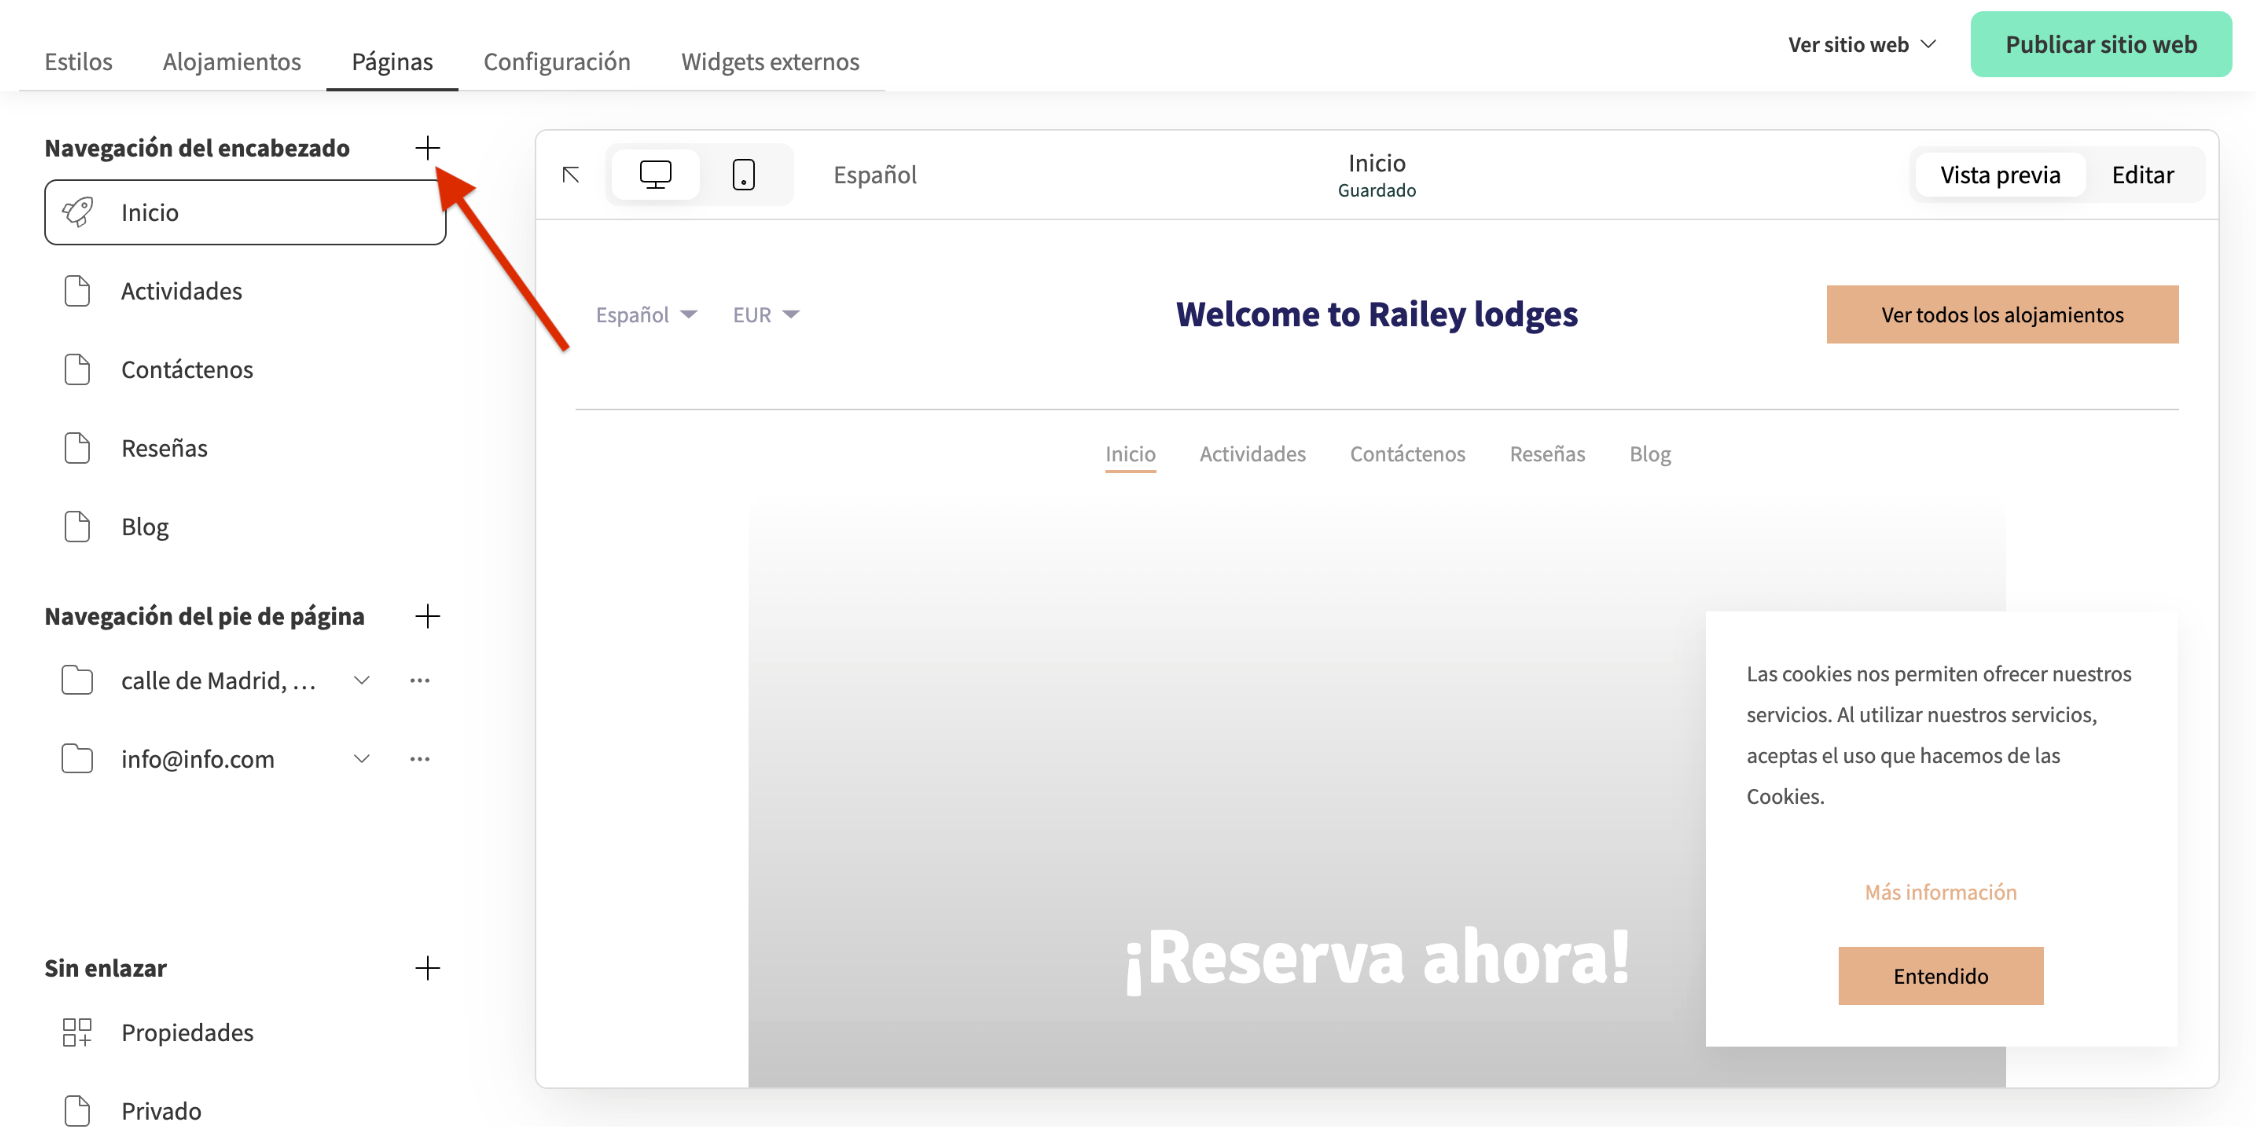
Task: Expand the info@info.com footer item
Action: (361, 758)
